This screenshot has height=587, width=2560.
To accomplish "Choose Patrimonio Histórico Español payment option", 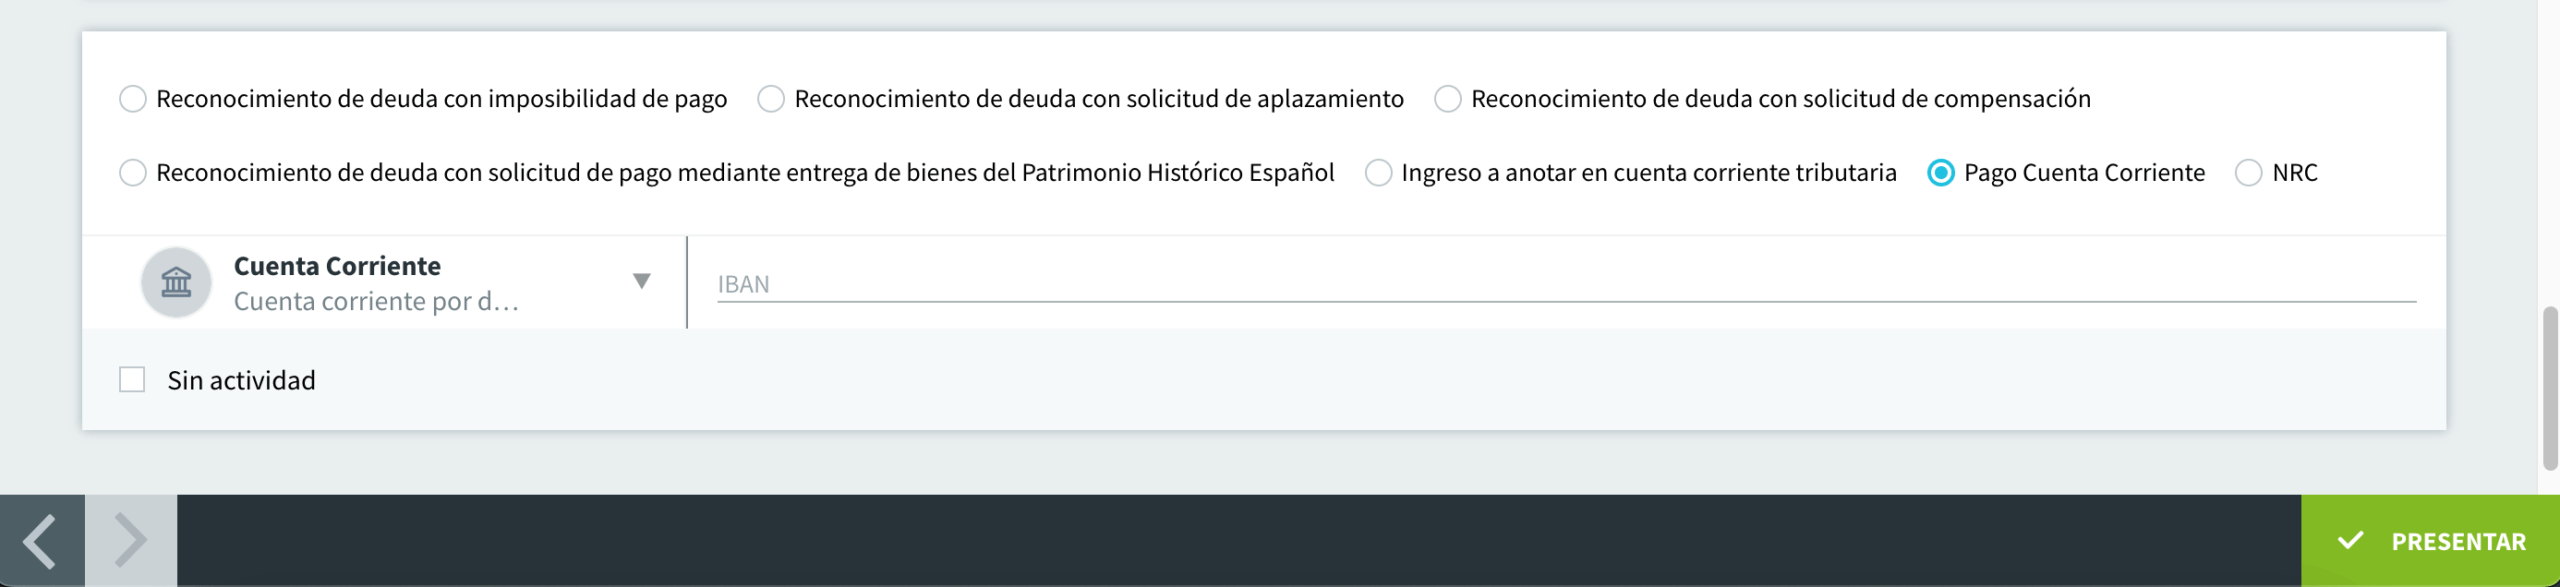I will (133, 173).
